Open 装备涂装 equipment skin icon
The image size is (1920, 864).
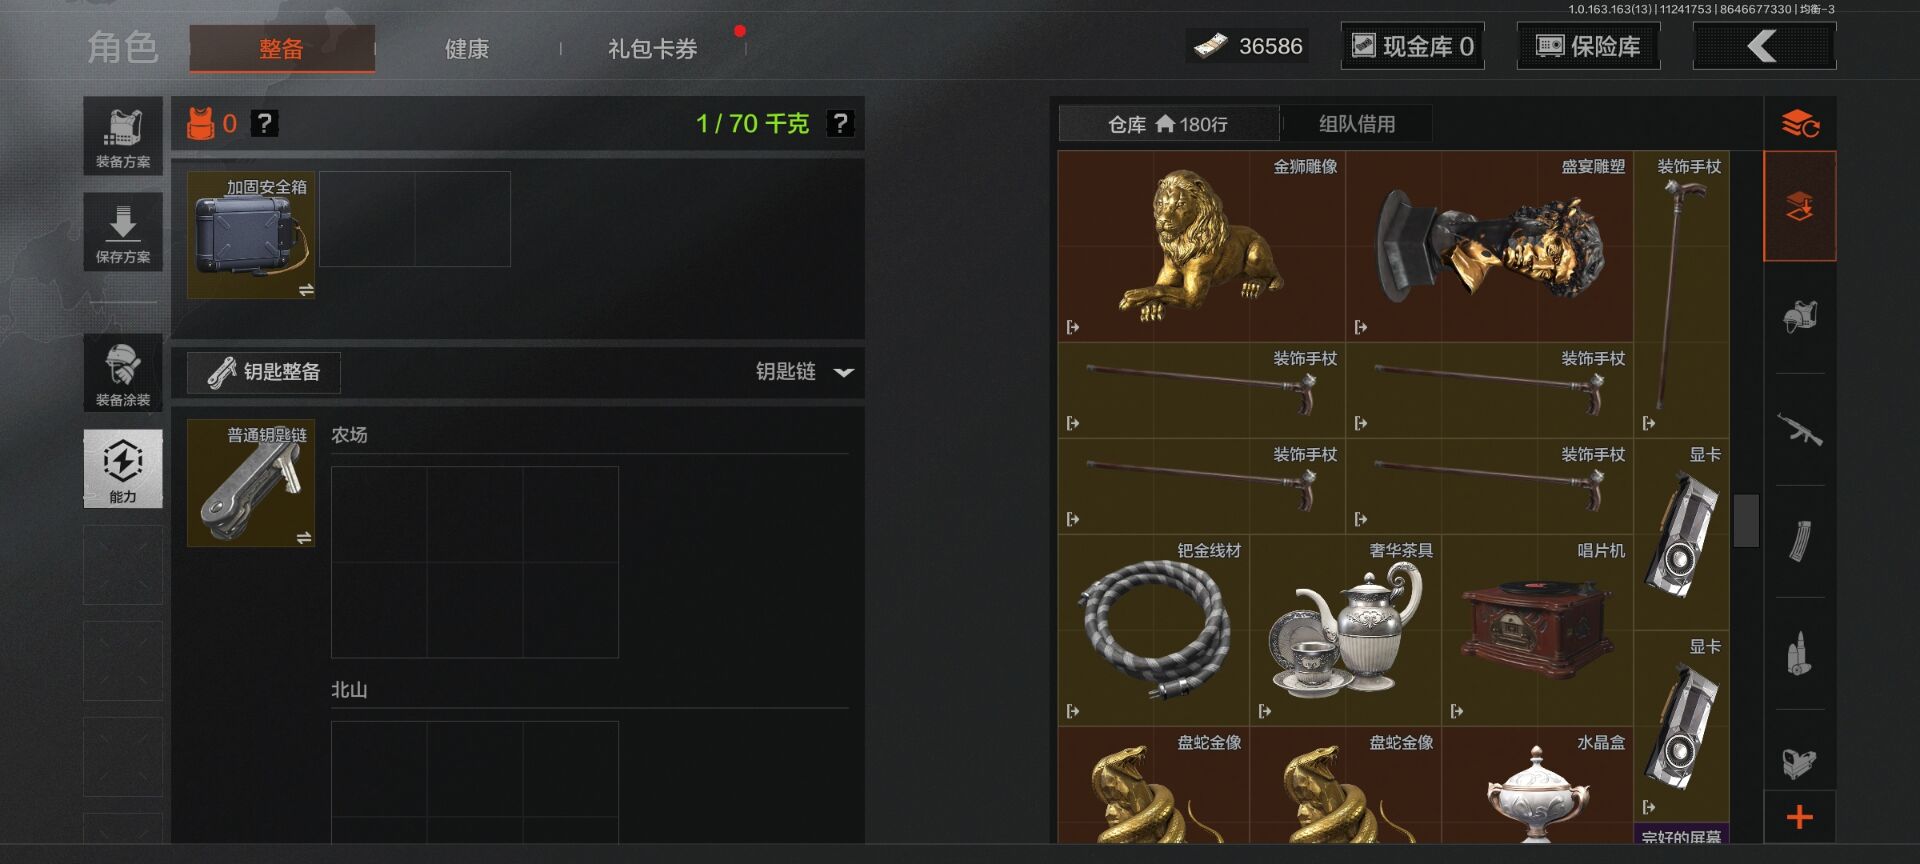[123, 373]
